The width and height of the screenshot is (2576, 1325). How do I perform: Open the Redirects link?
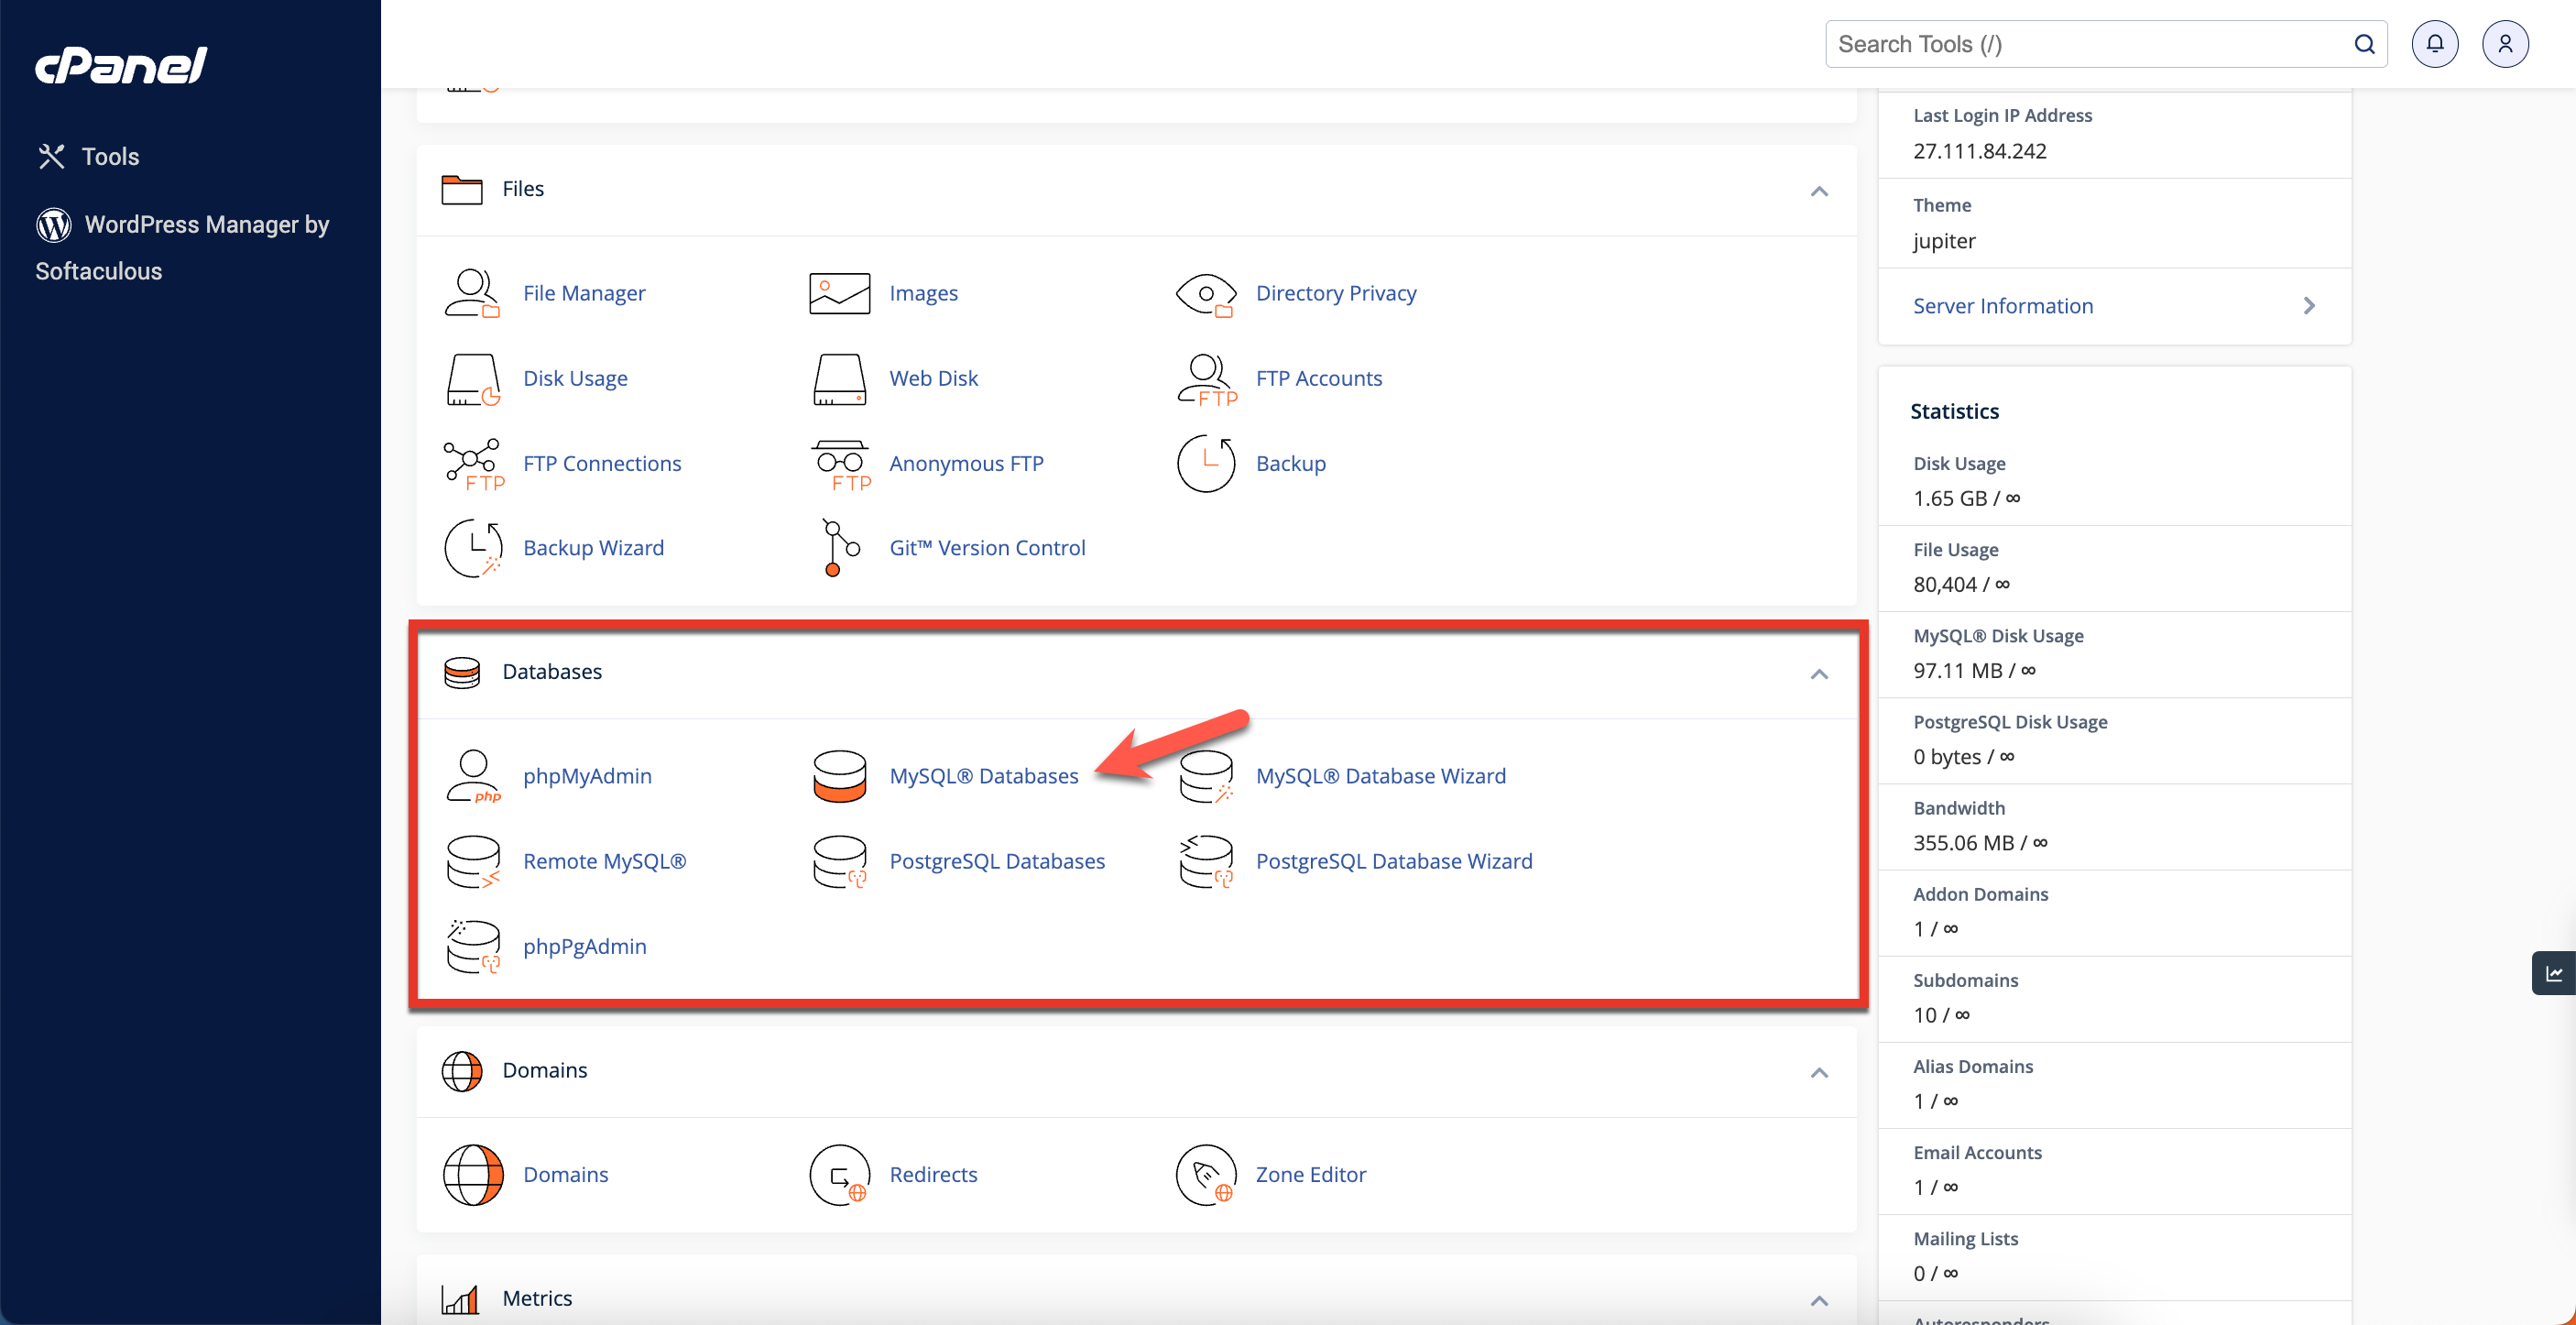tap(933, 1174)
